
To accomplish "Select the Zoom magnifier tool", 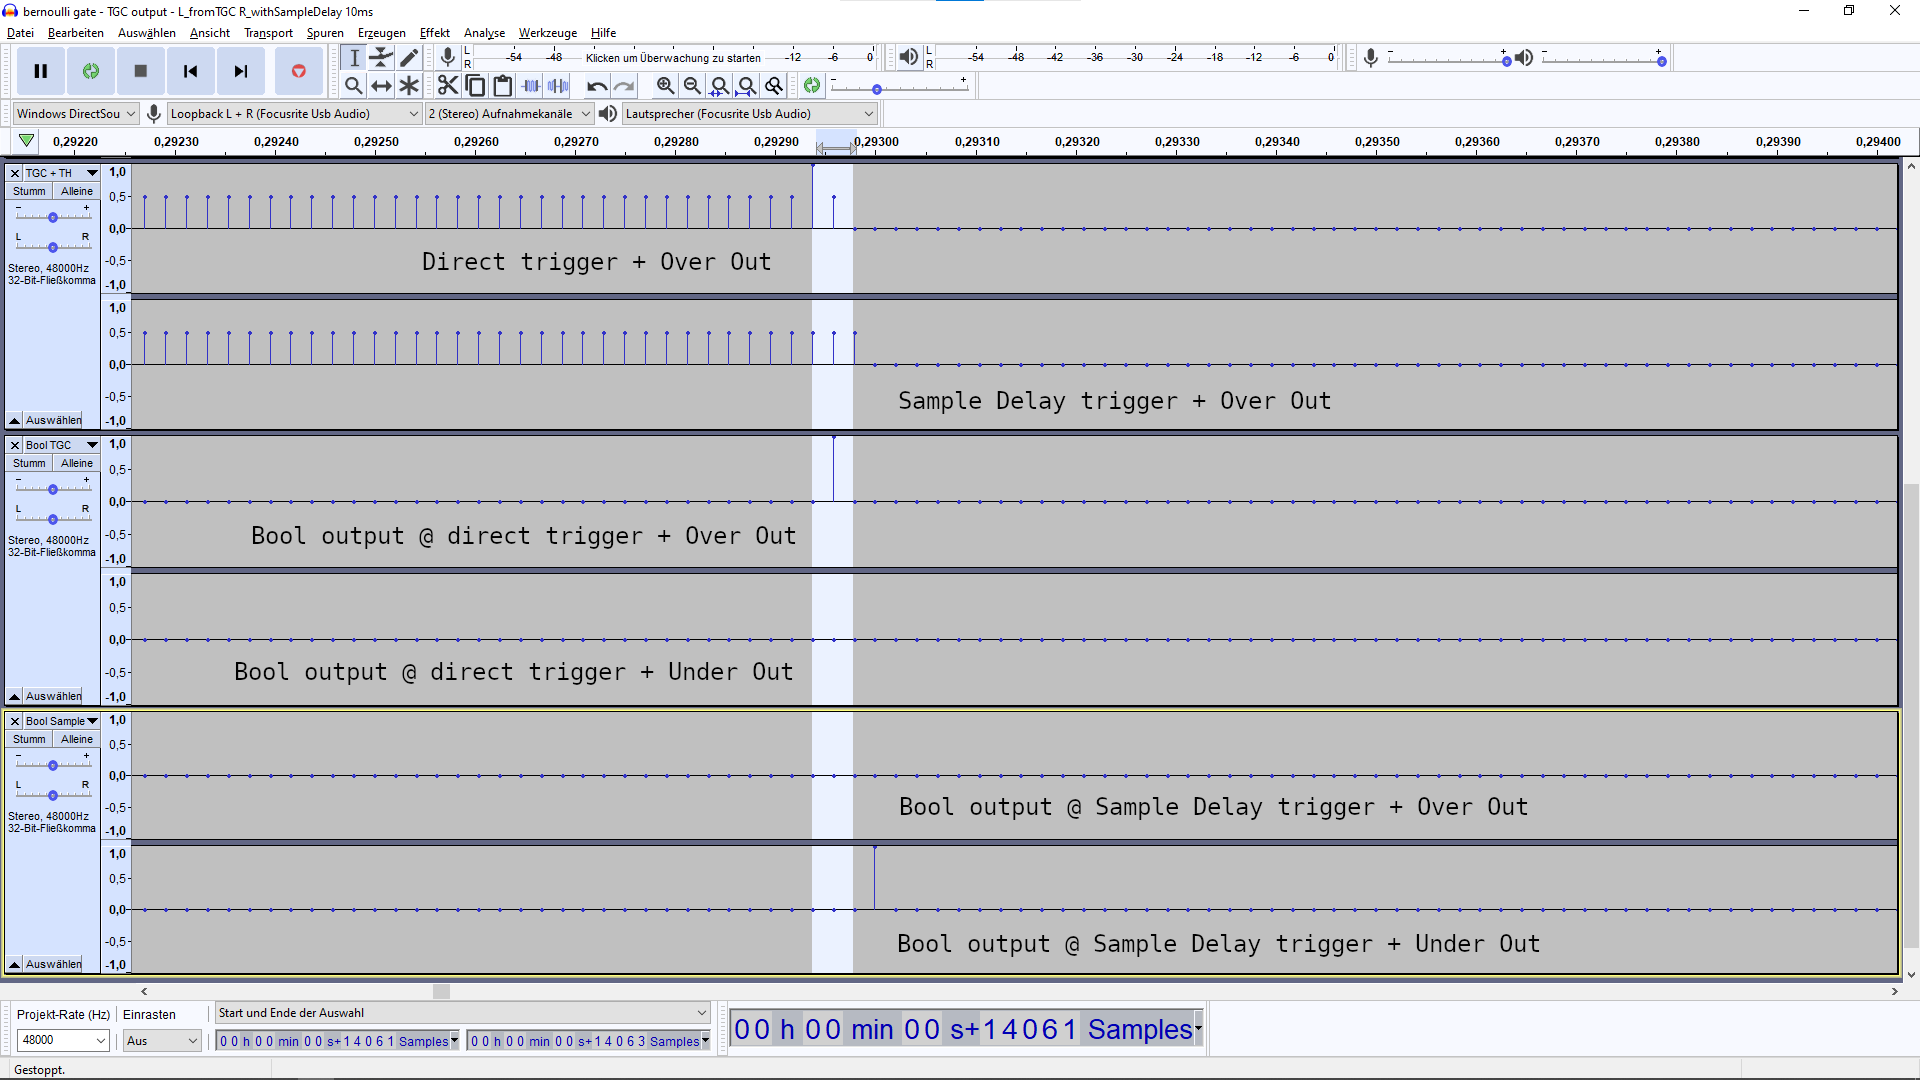I will click(354, 86).
